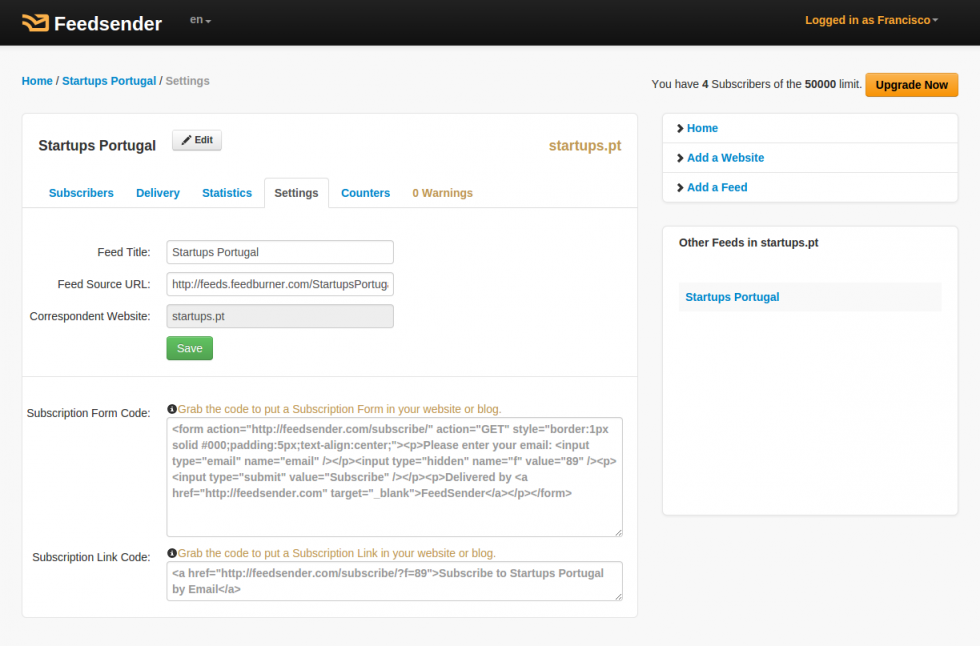Choose Add a Feed in sidebar

coord(717,187)
